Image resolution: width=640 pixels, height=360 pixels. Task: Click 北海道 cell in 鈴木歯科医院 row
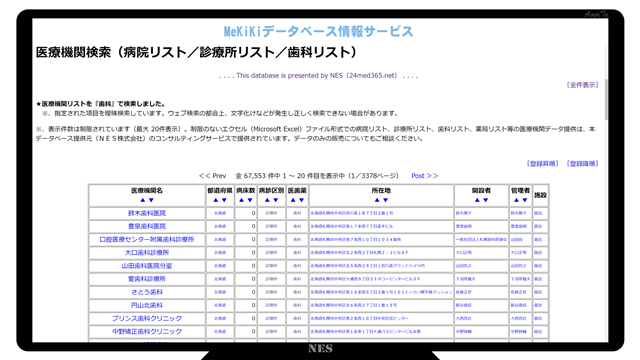220,213
